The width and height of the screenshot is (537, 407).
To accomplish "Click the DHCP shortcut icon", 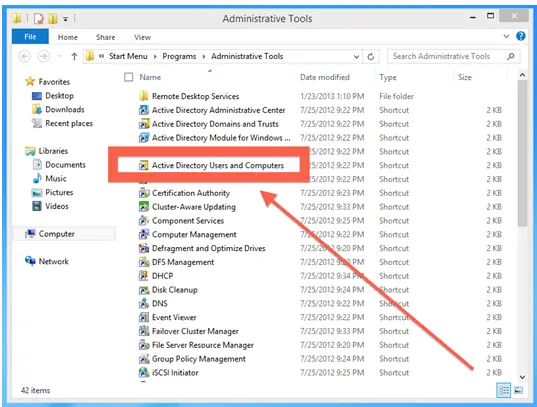I will tap(144, 276).
